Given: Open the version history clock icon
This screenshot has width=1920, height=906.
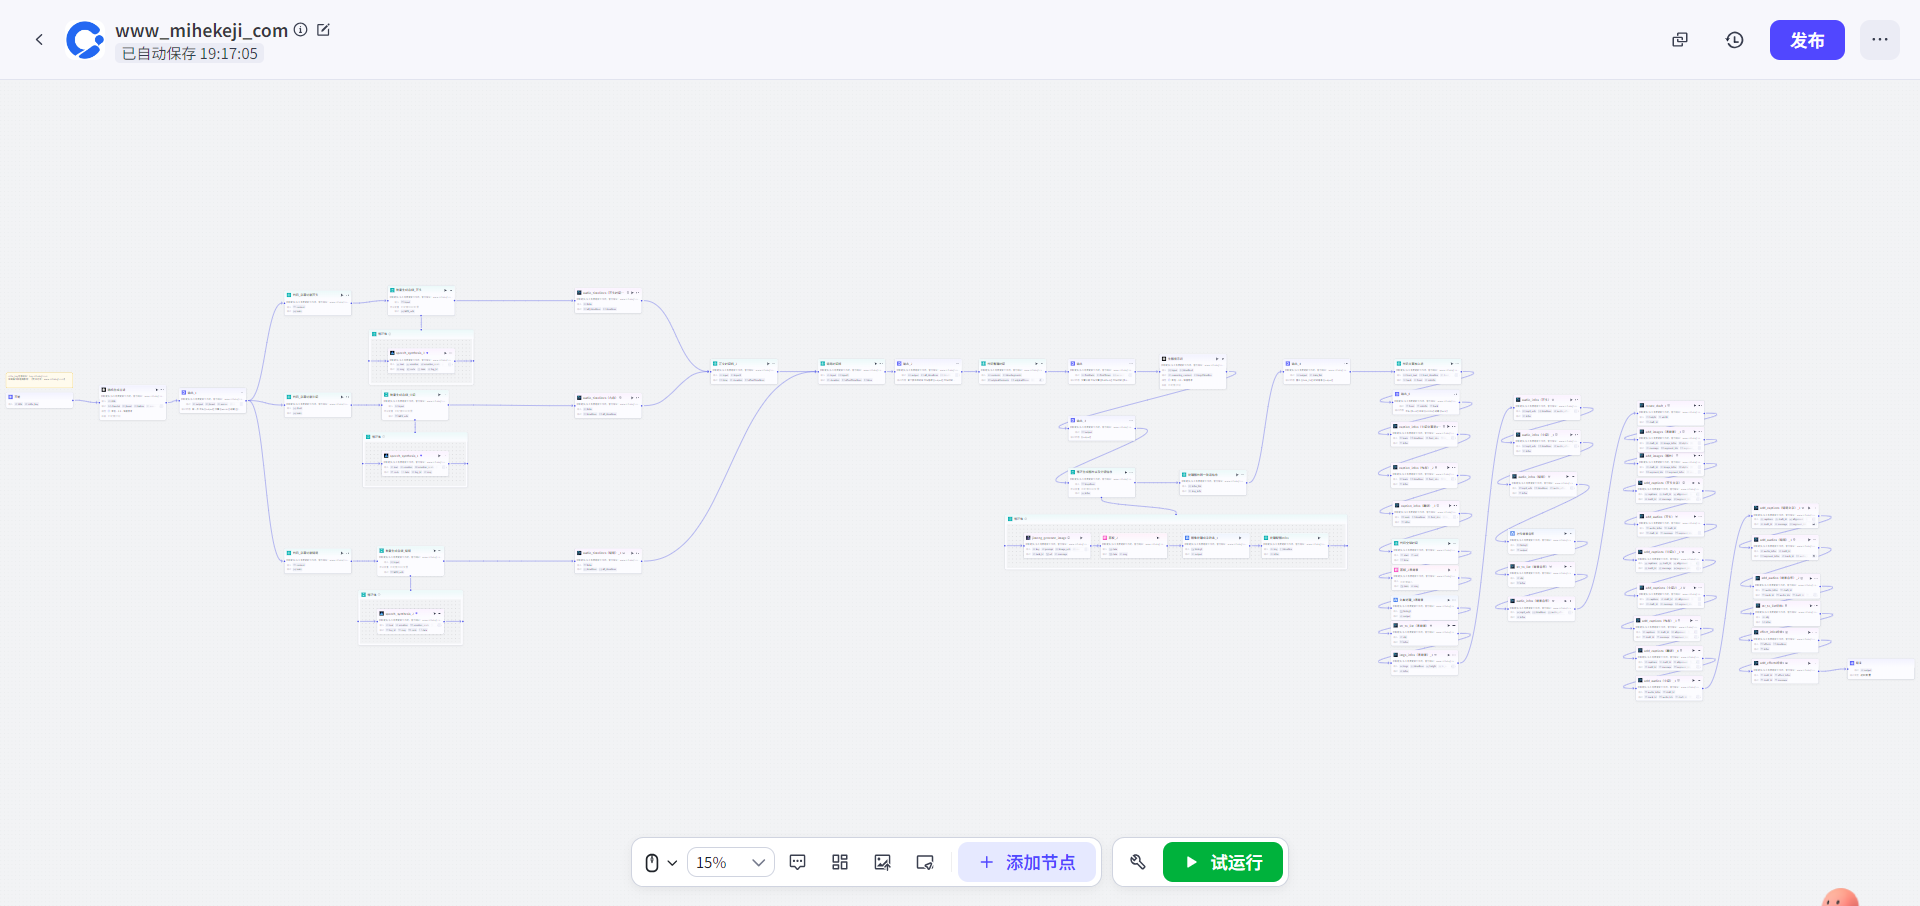Looking at the screenshot, I should [1734, 40].
